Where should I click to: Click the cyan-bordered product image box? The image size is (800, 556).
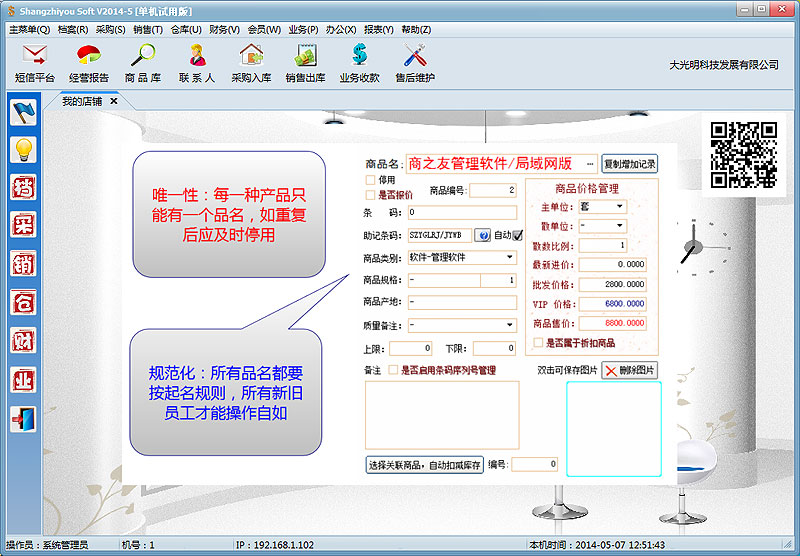click(614, 429)
